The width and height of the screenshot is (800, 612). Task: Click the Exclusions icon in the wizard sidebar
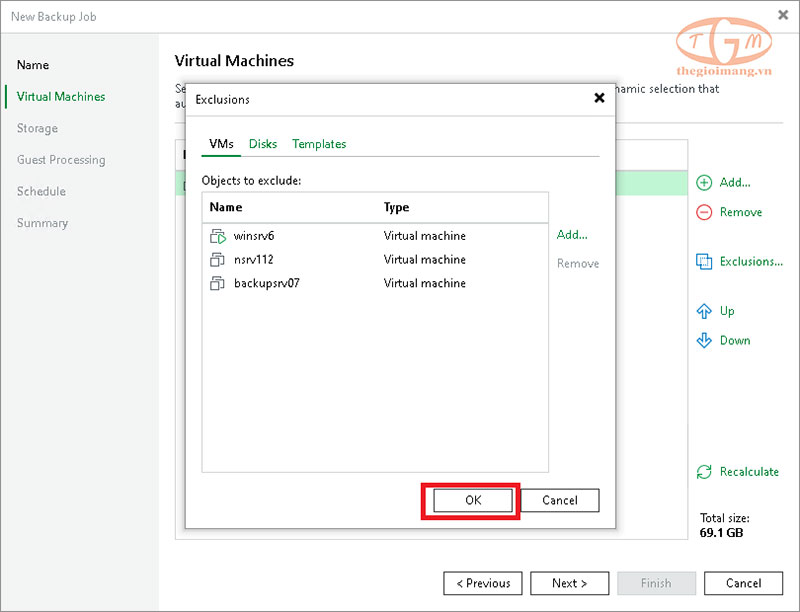tap(704, 262)
